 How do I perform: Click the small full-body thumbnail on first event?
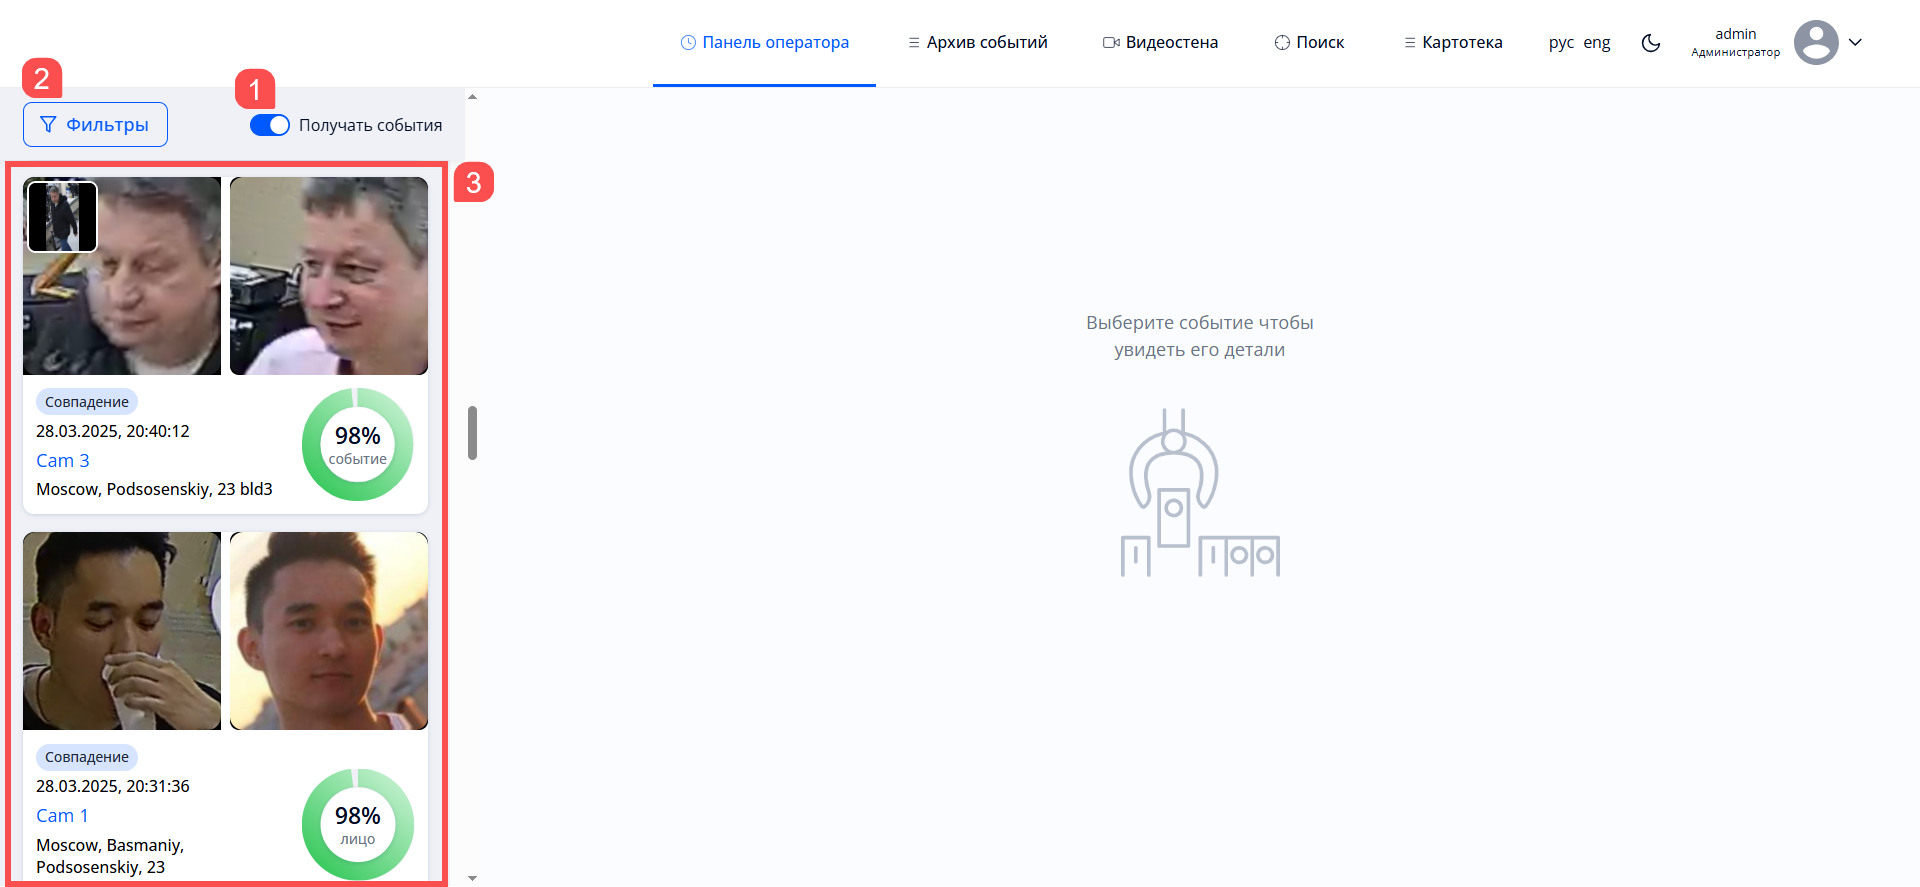(62, 216)
